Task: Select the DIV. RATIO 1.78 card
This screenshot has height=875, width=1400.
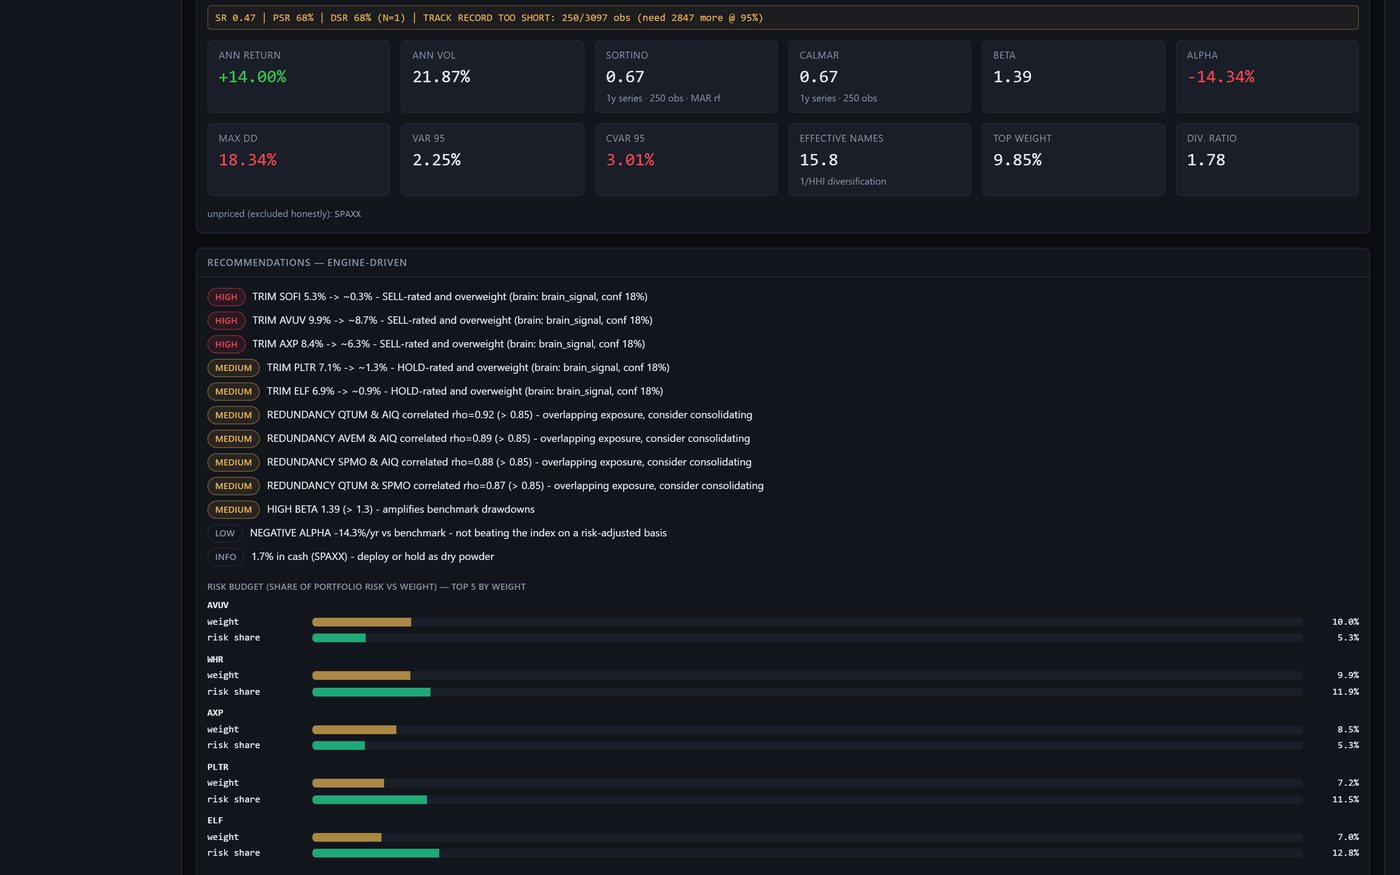Action: (x=1267, y=159)
